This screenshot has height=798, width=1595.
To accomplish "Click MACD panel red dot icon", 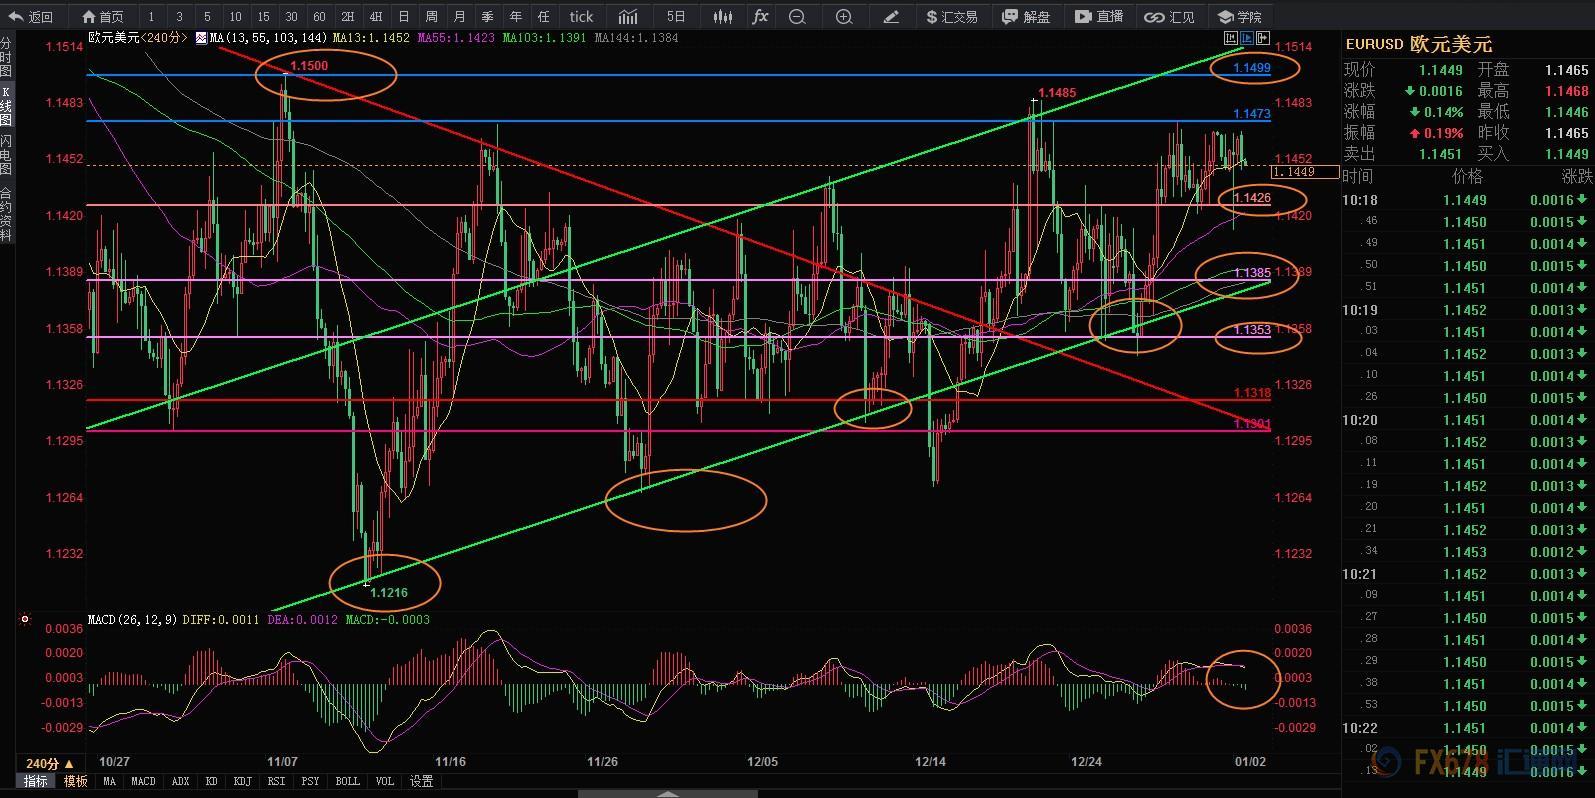I will [x=25, y=619].
